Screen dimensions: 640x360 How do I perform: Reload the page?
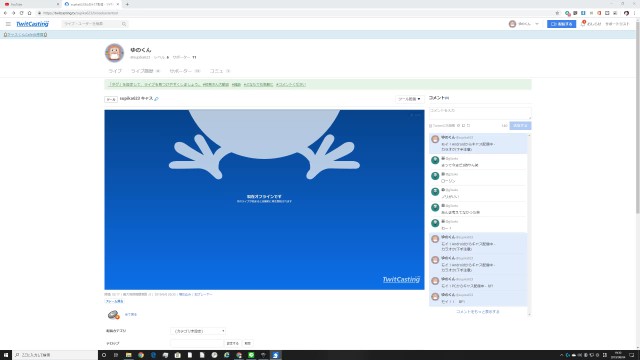[21, 13]
